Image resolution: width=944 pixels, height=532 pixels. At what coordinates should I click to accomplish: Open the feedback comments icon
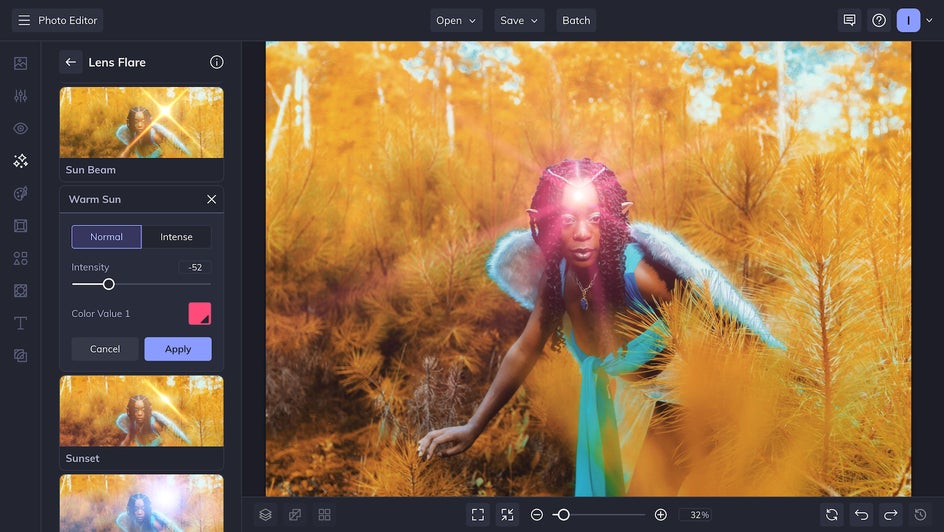849,20
